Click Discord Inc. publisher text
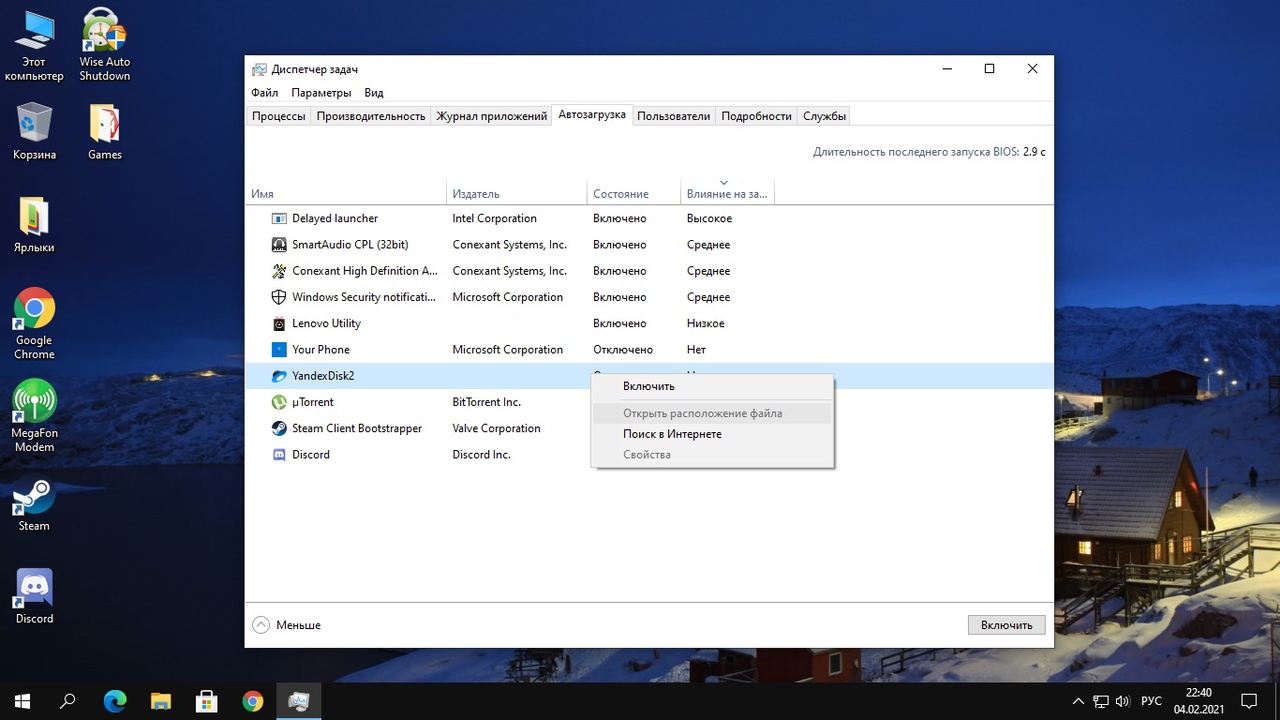Viewport: 1280px width, 720px height. [481, 454]
